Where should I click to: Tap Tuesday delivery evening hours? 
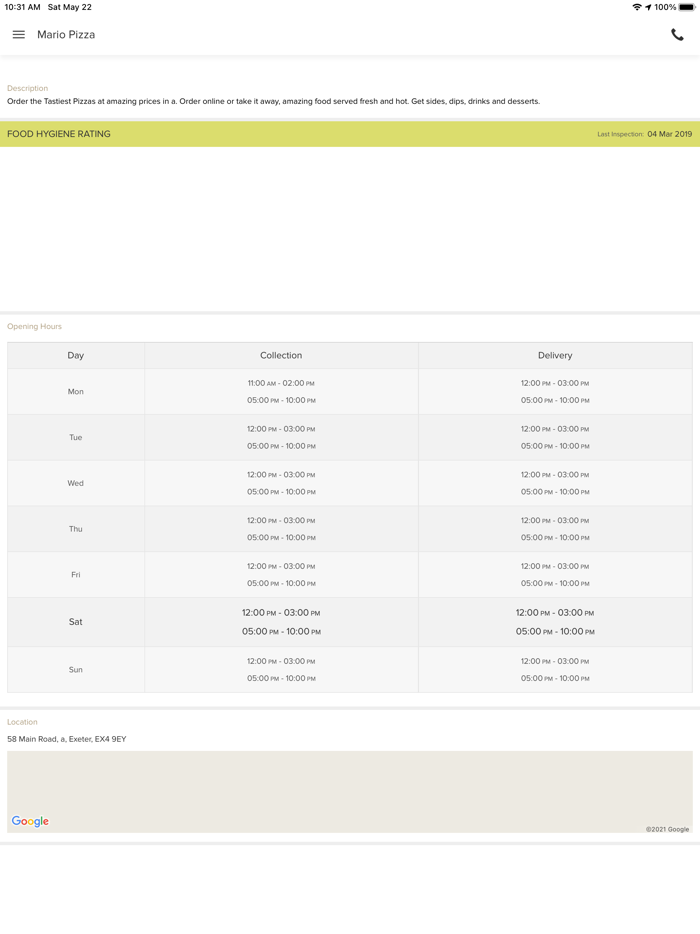click(555, 446)
